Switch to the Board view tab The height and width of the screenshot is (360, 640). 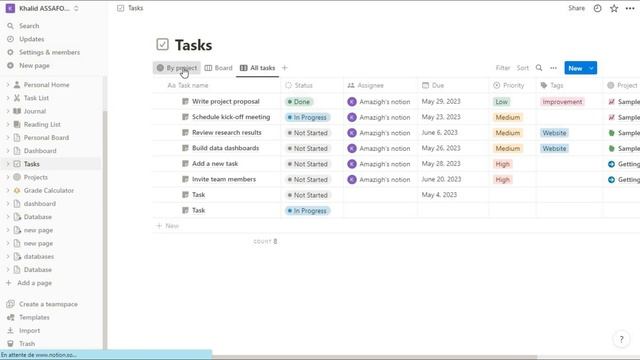coord(218,68)
